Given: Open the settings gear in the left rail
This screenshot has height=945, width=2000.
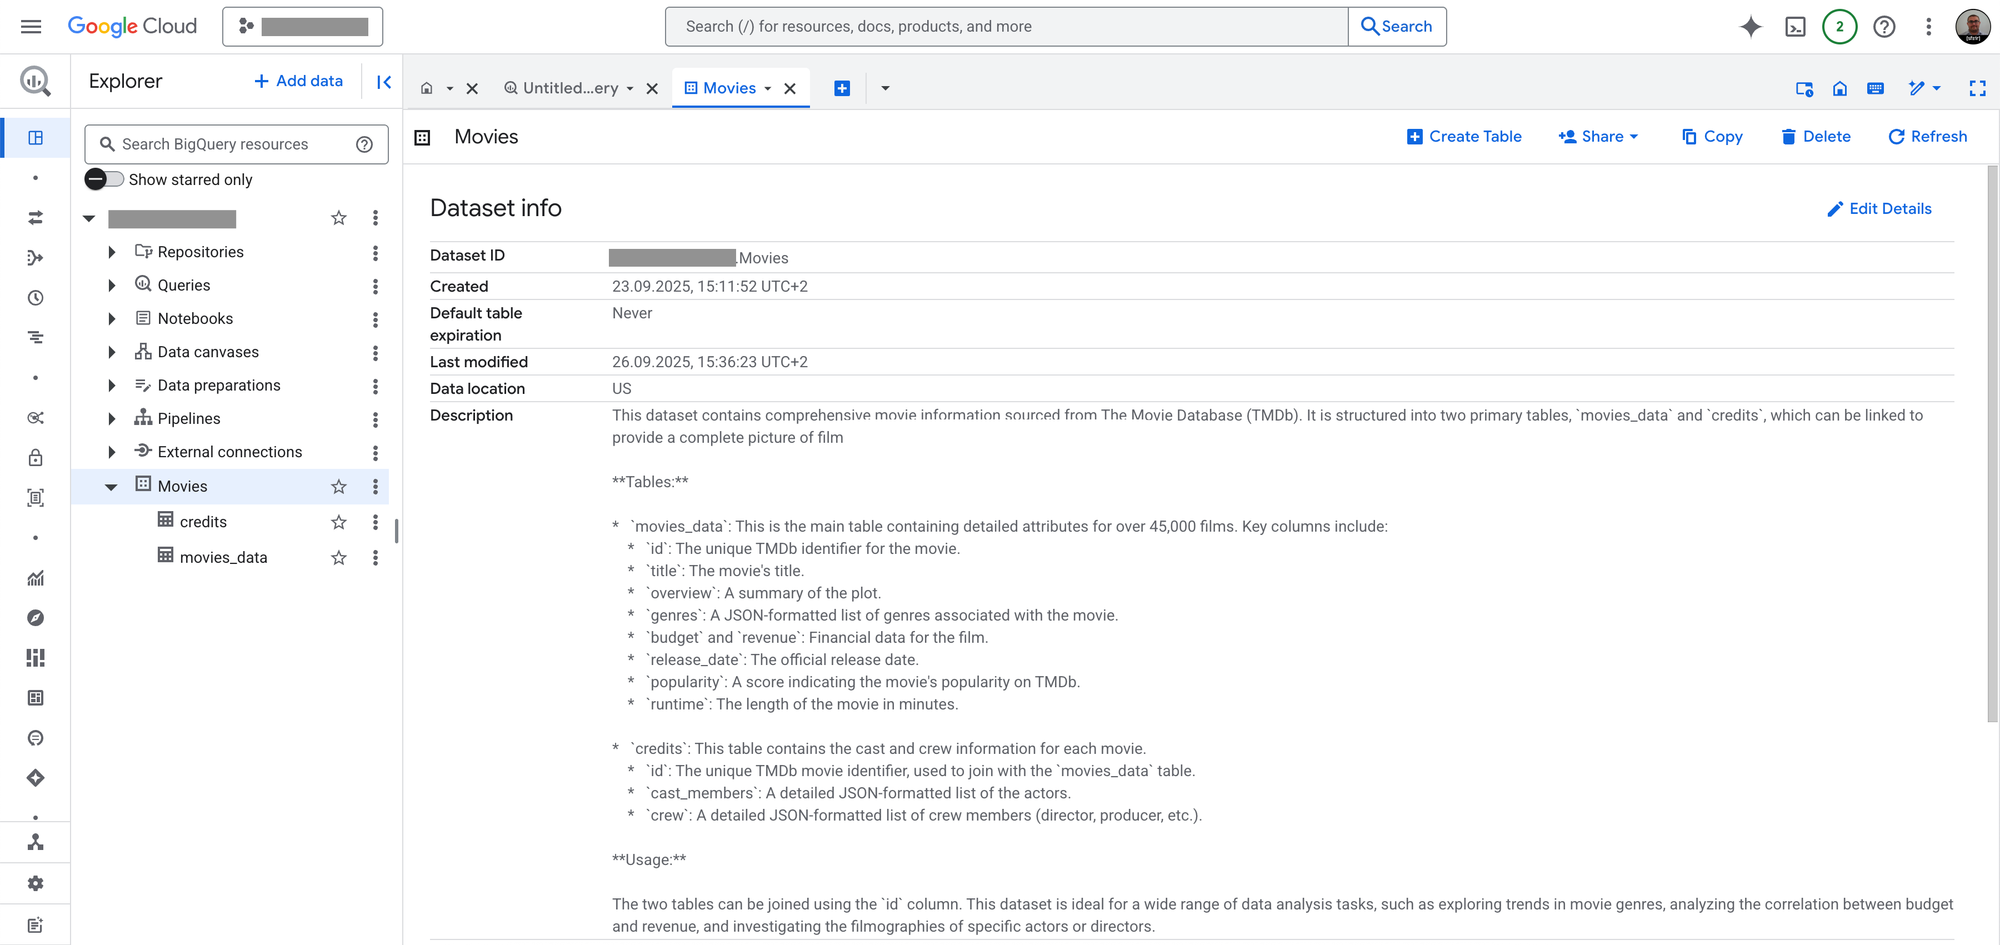Looking at the screenshot, I should [35, 883].
